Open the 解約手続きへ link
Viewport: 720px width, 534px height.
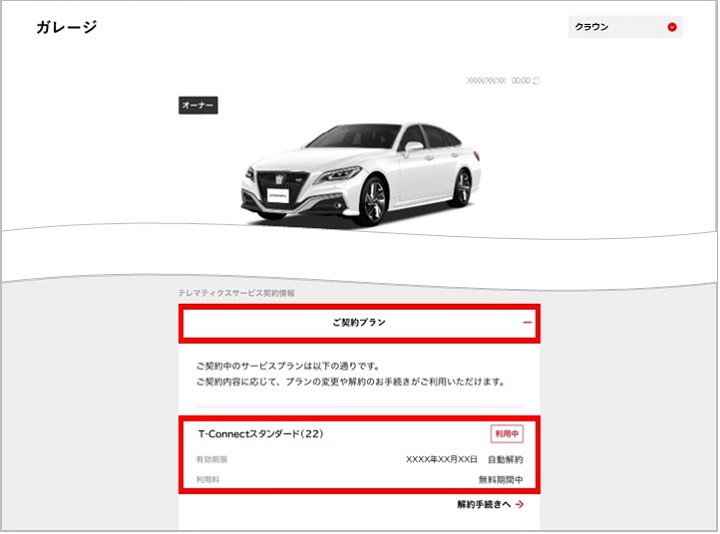(x=490, y=505)
